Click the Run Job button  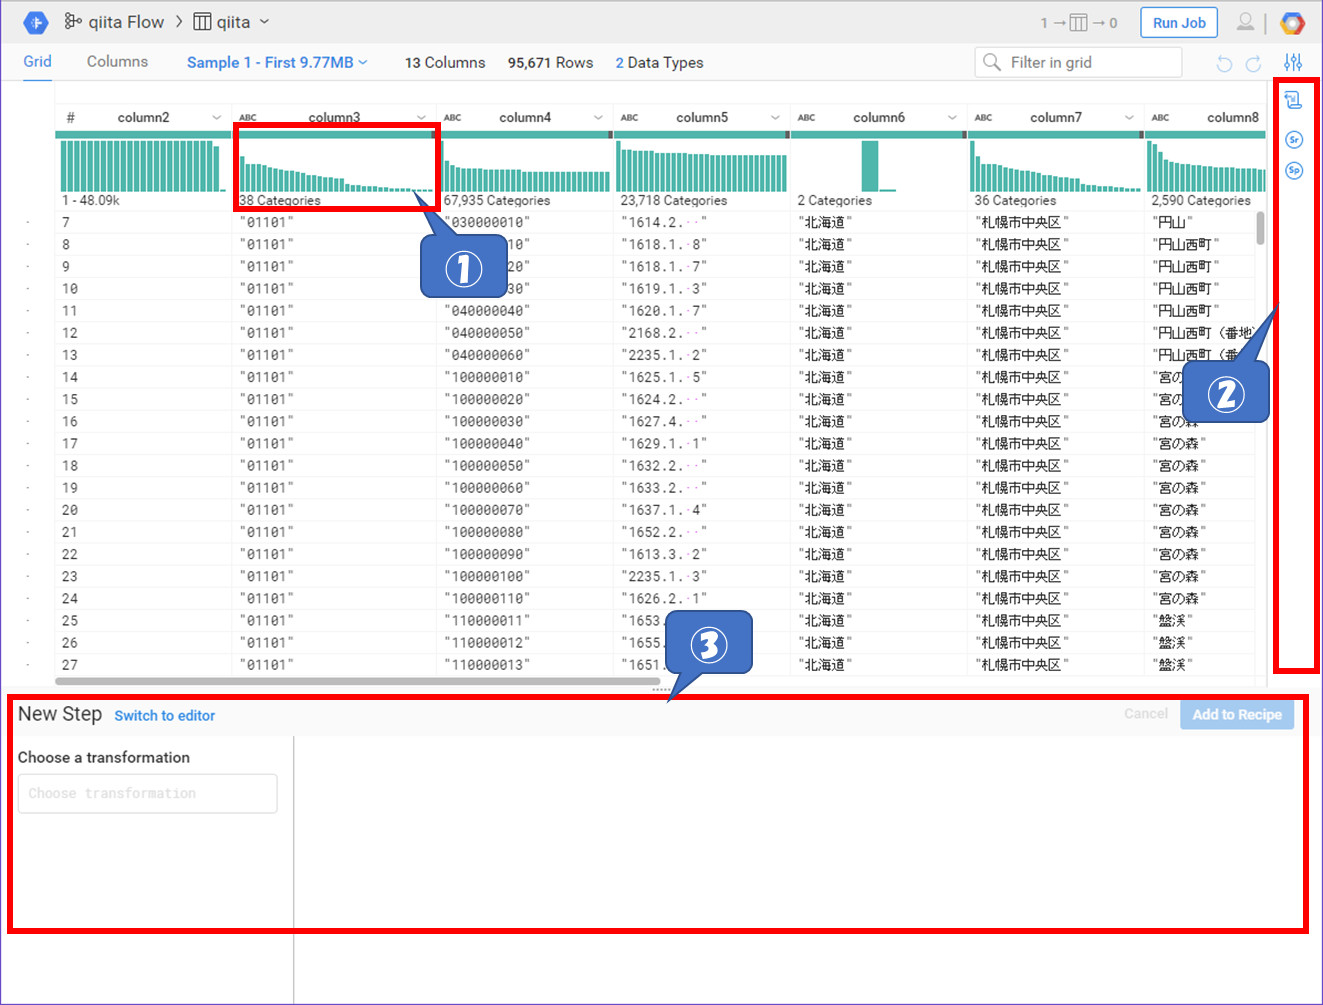(x=1179, y=23)
